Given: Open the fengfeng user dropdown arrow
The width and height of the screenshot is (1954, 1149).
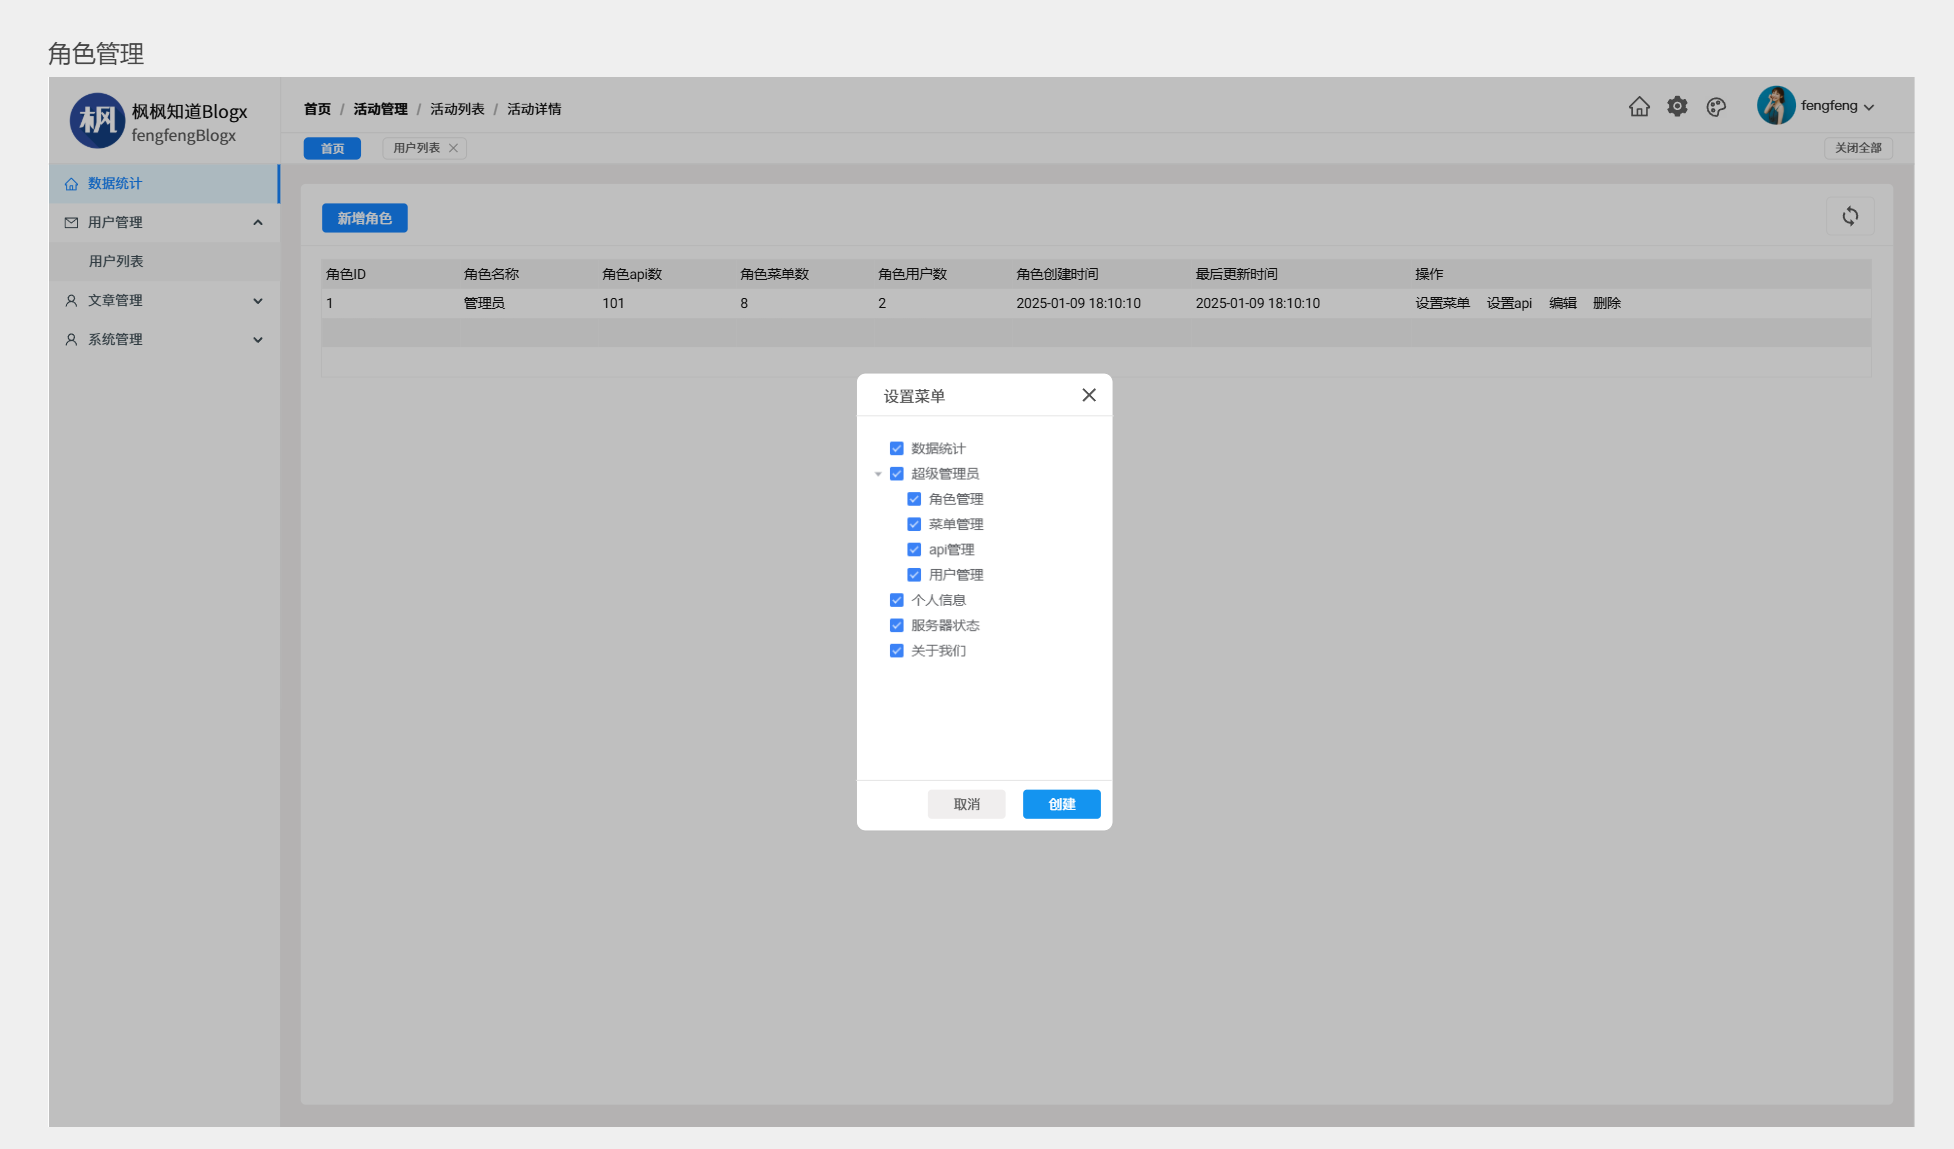Looking at the screenshot, I should click(1868, 107).
